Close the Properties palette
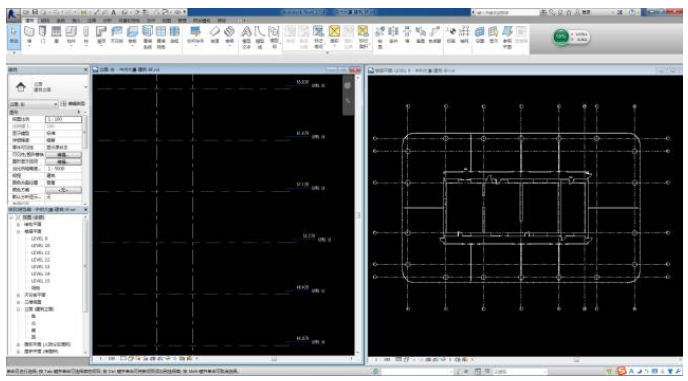This screenshot has height=381, width=688. (x=86, y=69)
